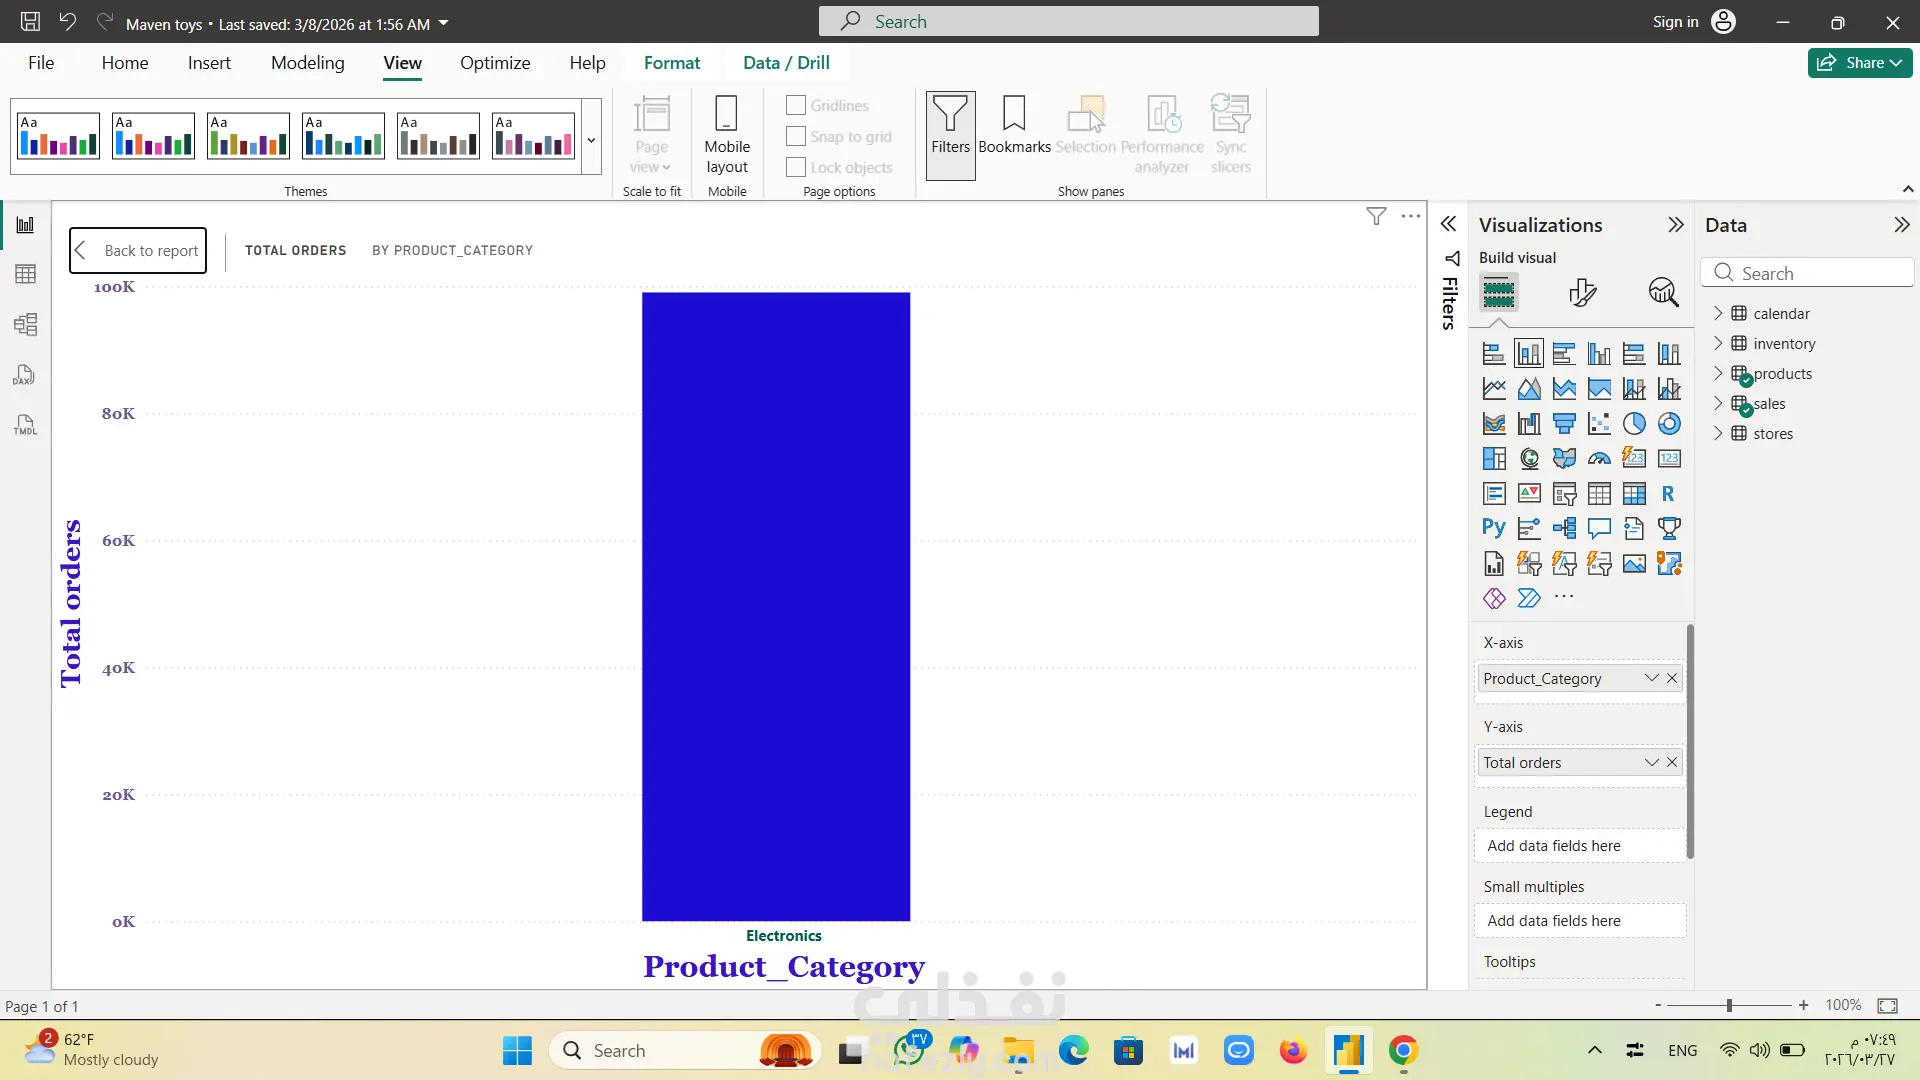Check the Lock objects option

click(796, 167)
